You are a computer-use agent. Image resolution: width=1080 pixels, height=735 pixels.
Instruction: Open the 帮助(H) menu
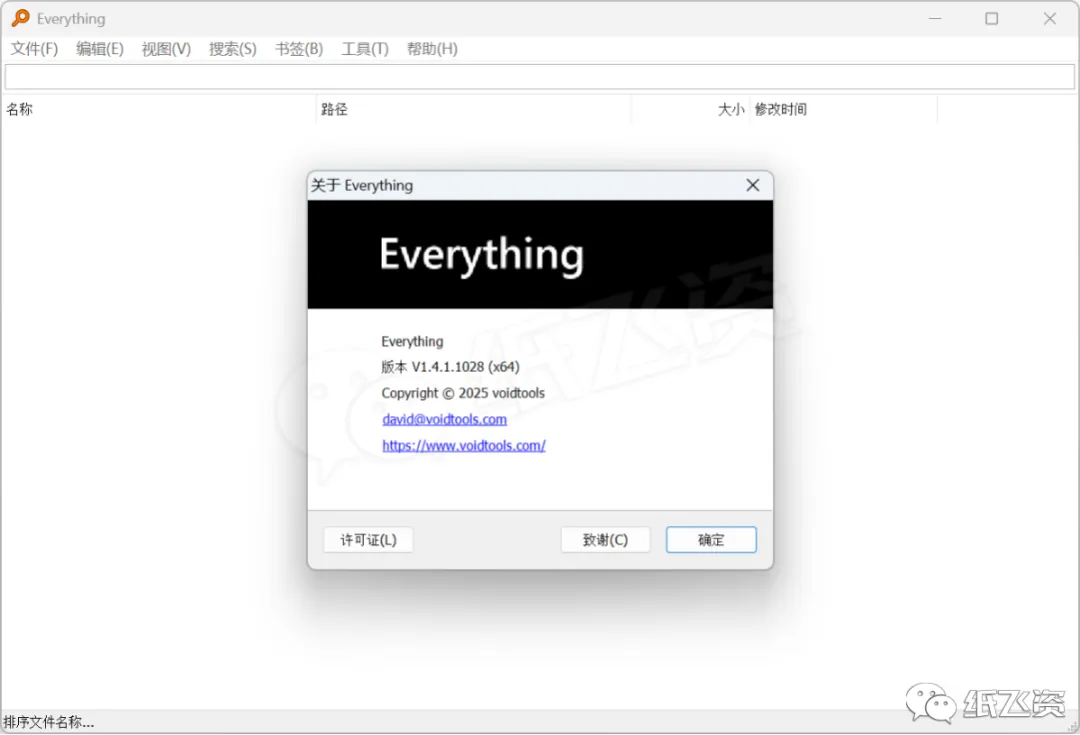pyautogui.click(x=432, y=49)
